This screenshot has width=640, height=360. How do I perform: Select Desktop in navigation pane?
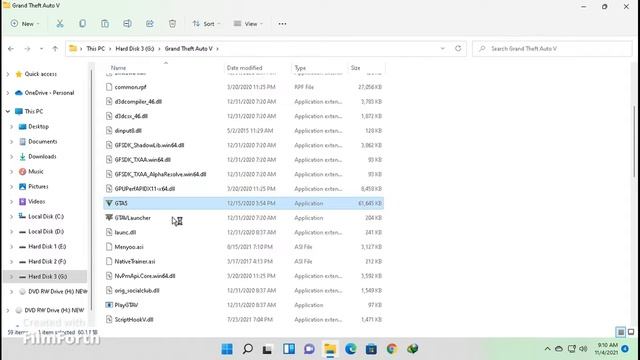(x=38, y=127)
